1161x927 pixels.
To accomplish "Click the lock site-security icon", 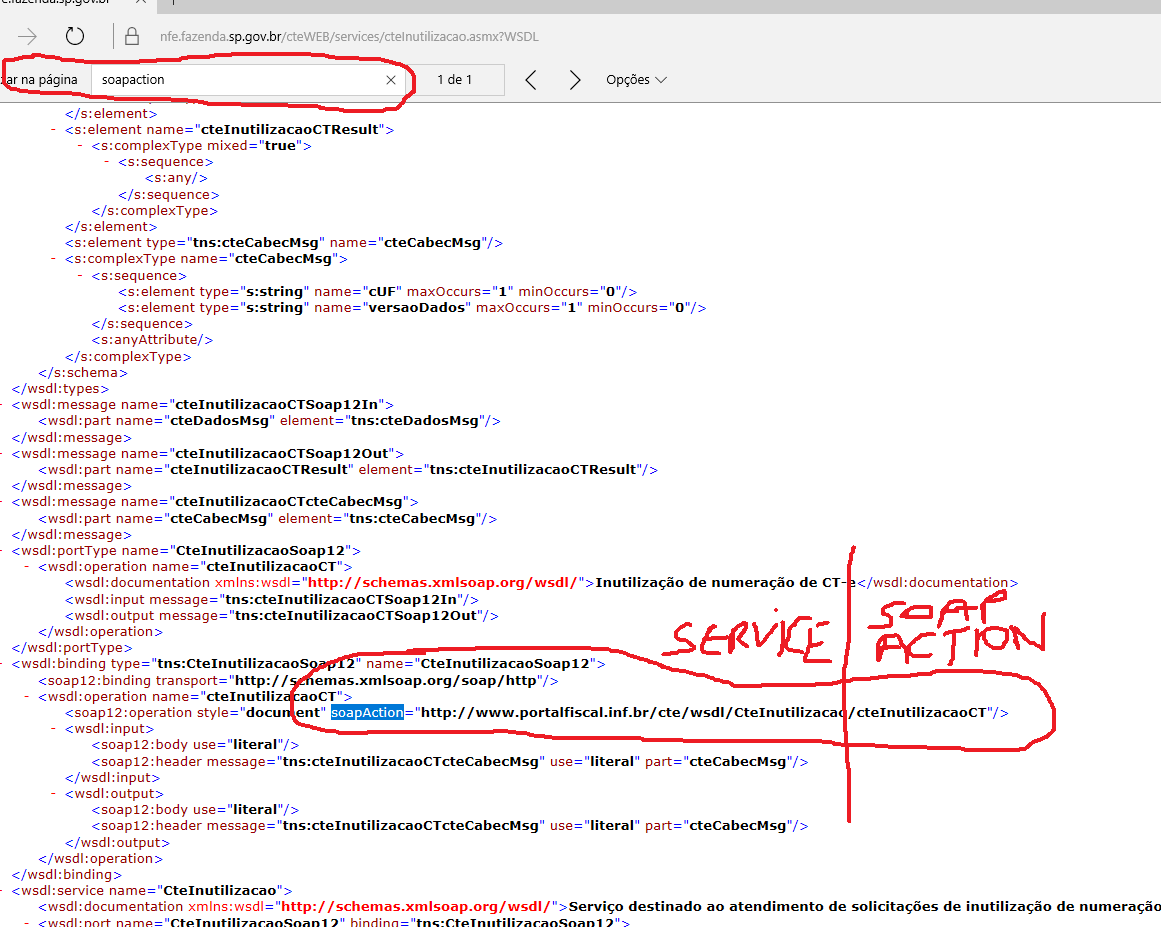I will 131,37.
